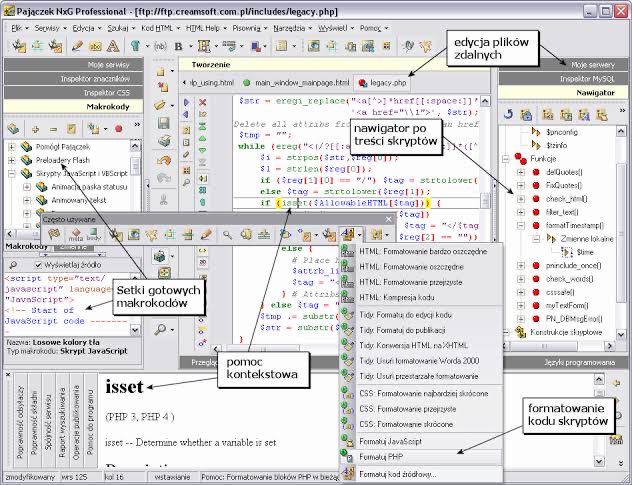Click the pencil icon in Często używane toolbar
This screenshot has height=485, width=632.
[206, 234]
